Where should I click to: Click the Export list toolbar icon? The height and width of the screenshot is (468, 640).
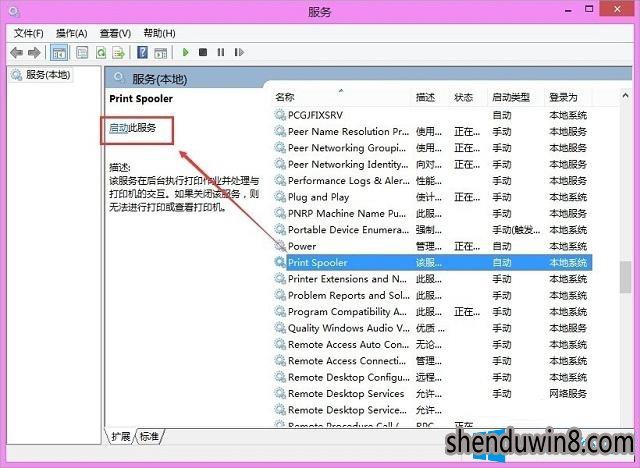tap(118, 52)
